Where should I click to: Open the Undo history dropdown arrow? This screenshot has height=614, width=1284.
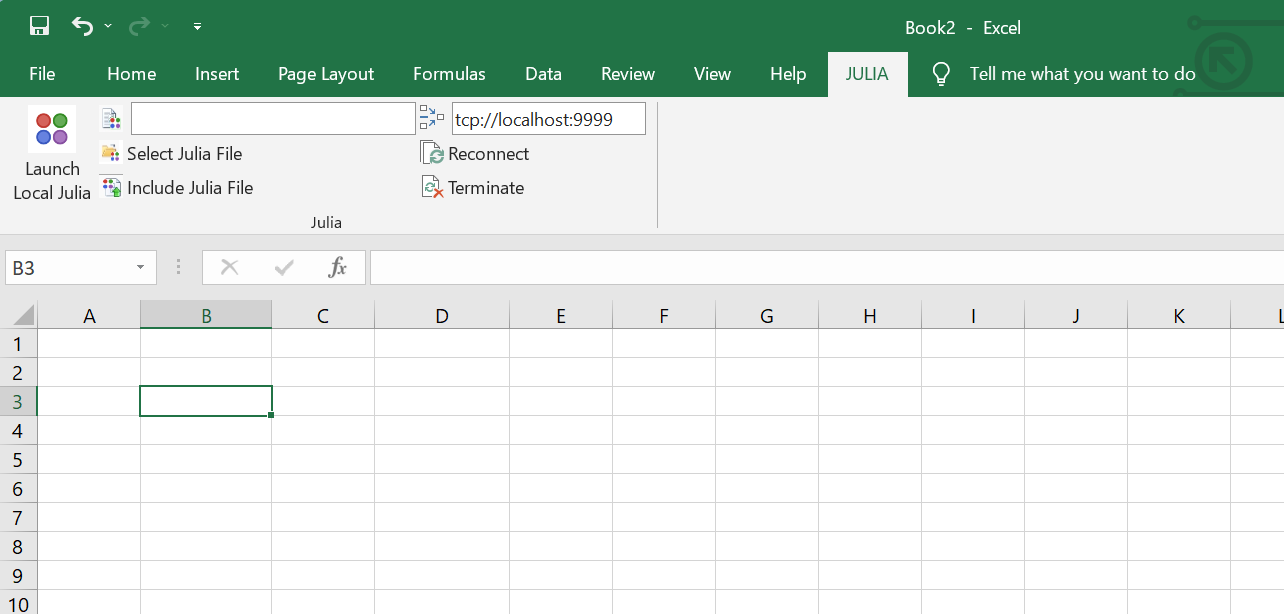pyautogui.click(x=108, y=27)
